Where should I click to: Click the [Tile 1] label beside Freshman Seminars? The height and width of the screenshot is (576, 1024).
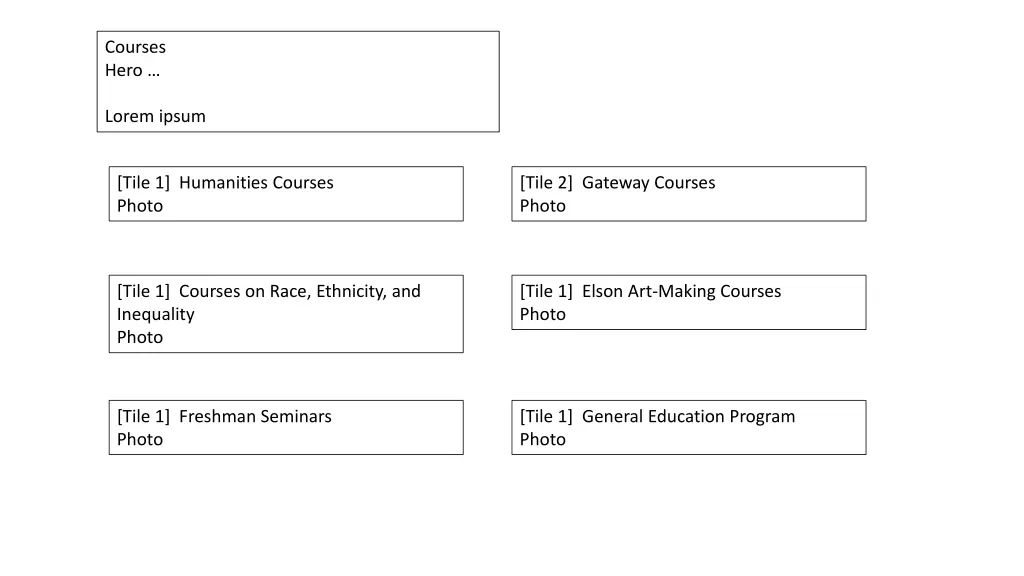click(143, 416)
